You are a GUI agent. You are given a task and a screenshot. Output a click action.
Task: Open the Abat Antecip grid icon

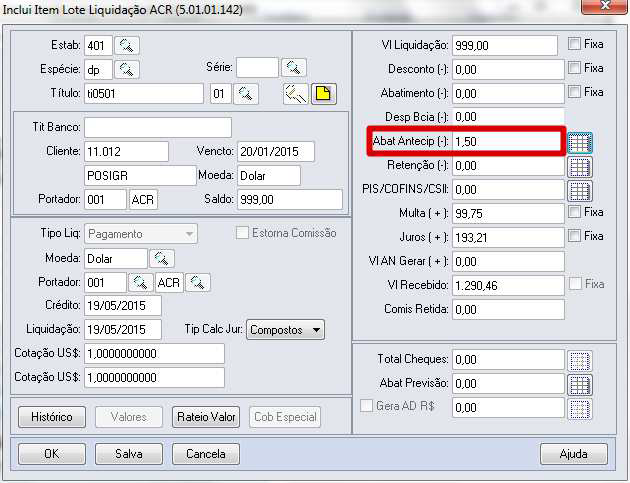click(579, 142)
